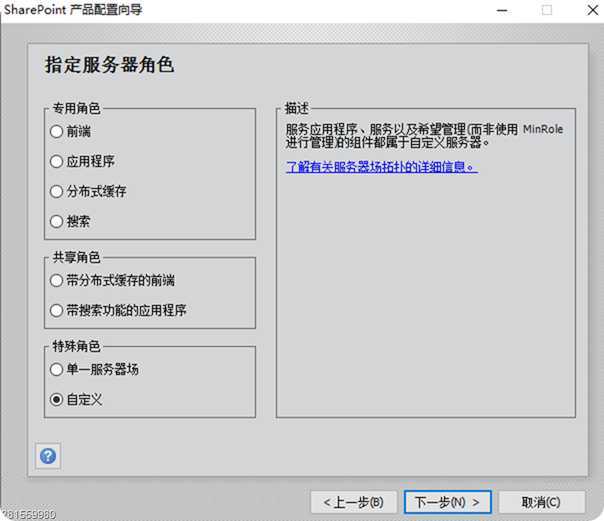Minimize the SharePoint configuration wizard window

point(502,10)
